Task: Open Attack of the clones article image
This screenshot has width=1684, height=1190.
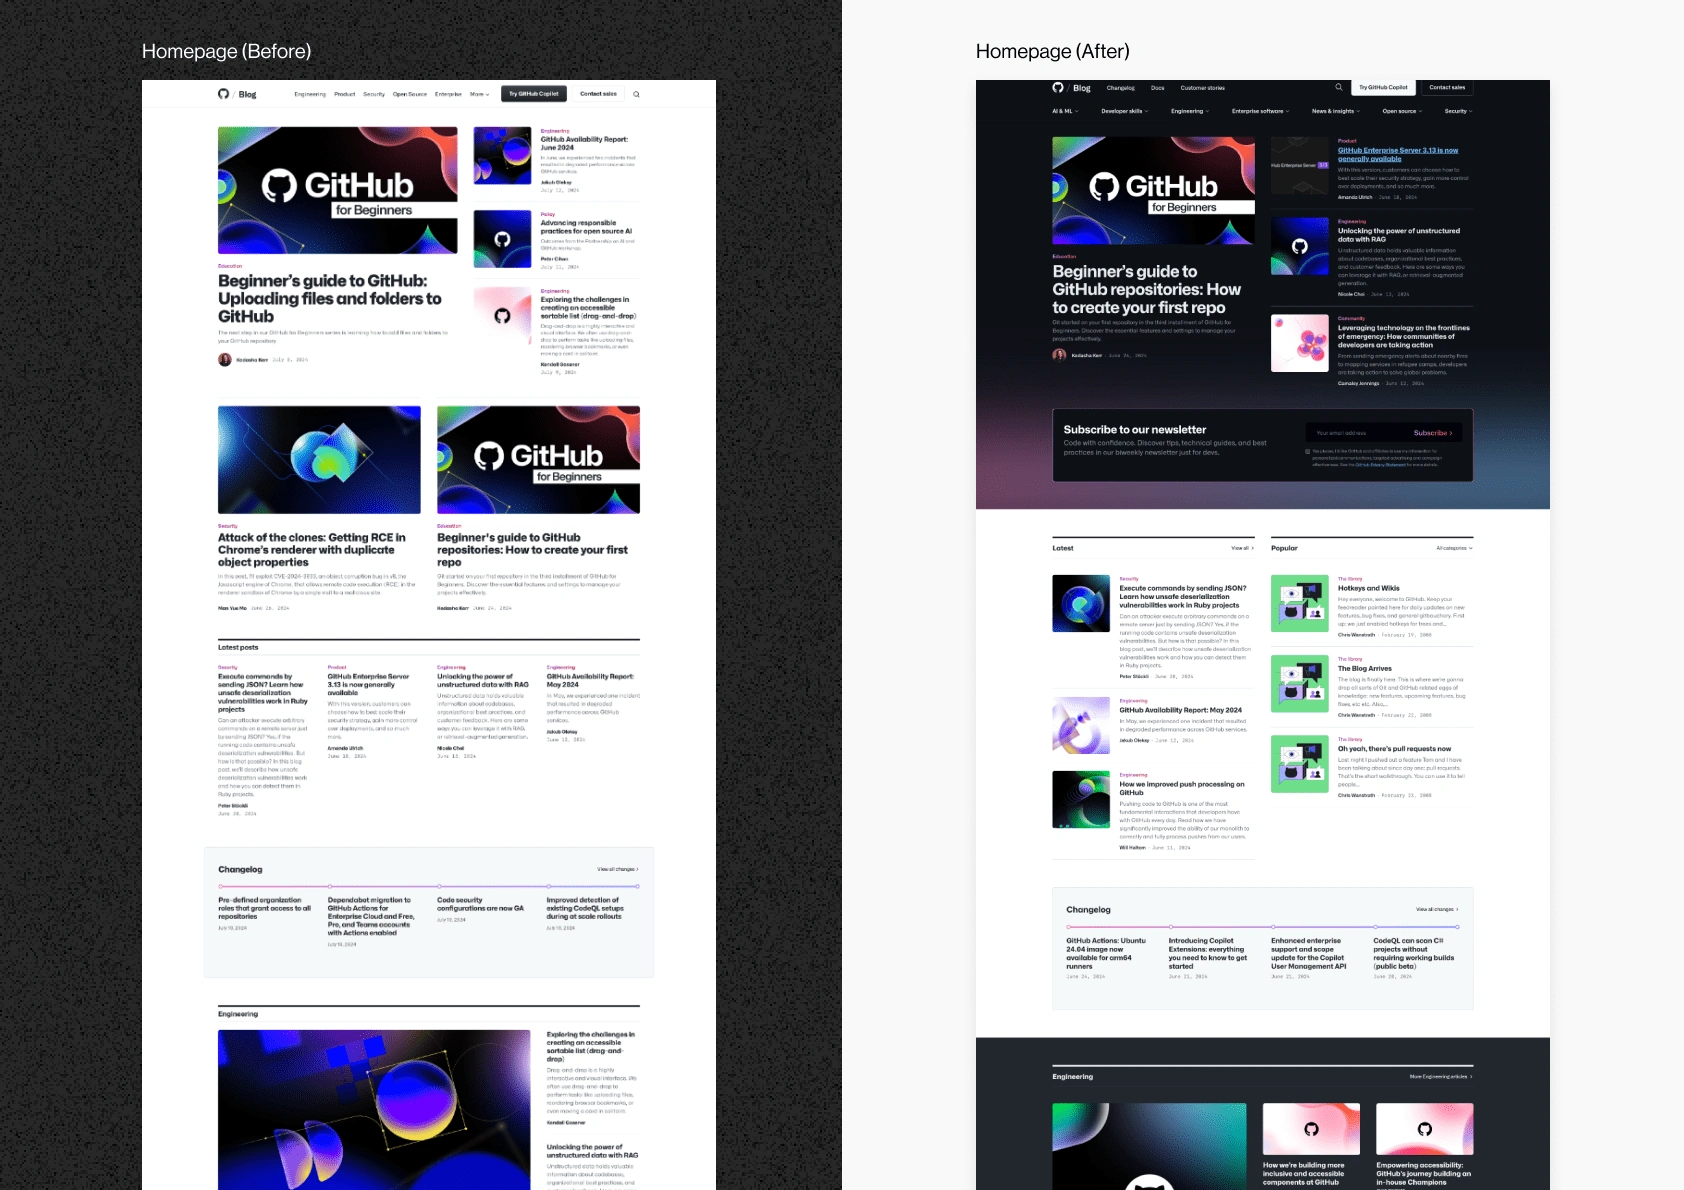Action: (319, 460)
